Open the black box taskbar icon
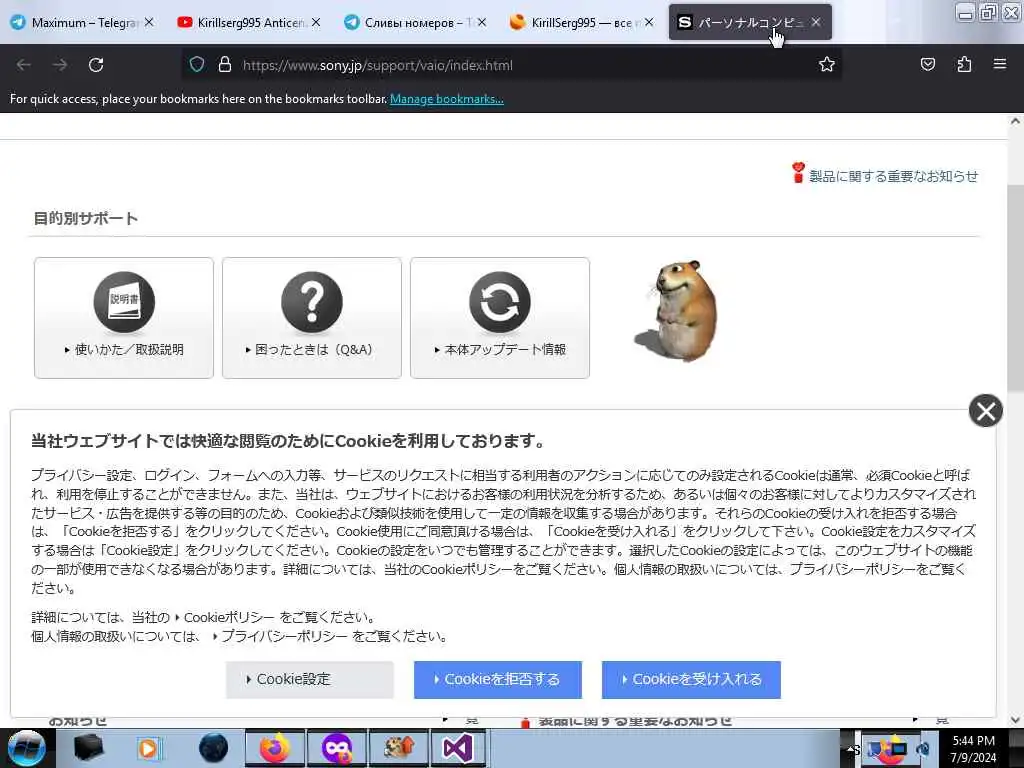The height and width of the screenshot is (768, 1024). tap(89, 748)
